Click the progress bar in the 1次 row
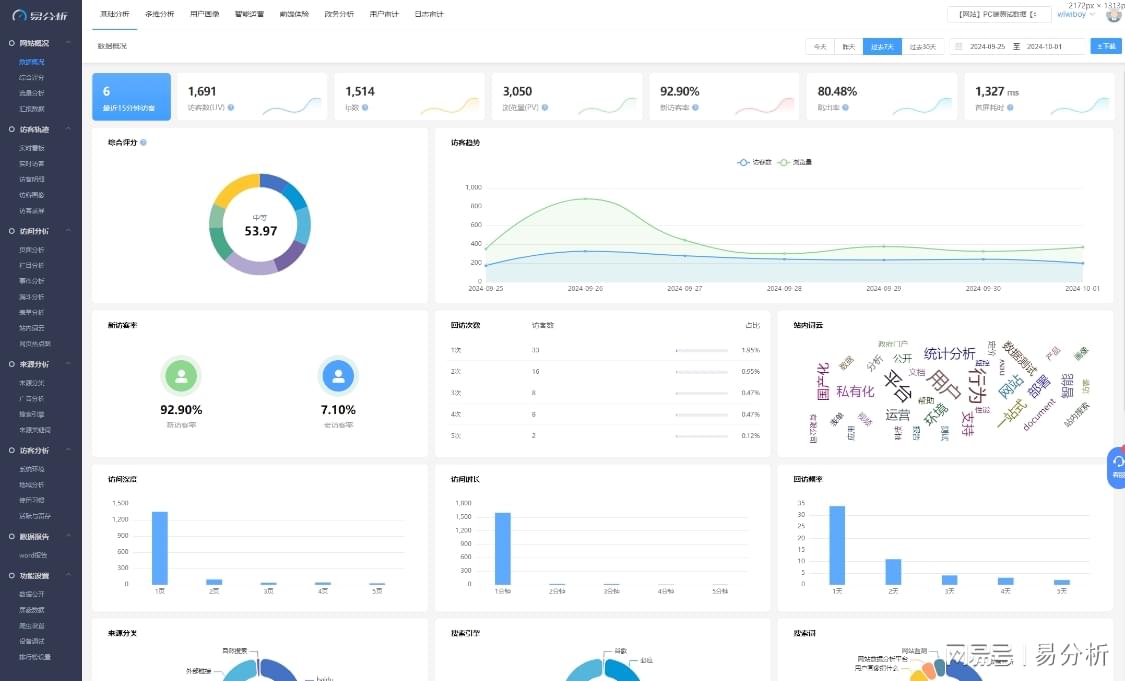1125x681 pixels. pyautogui.click(x=702, y=350)
